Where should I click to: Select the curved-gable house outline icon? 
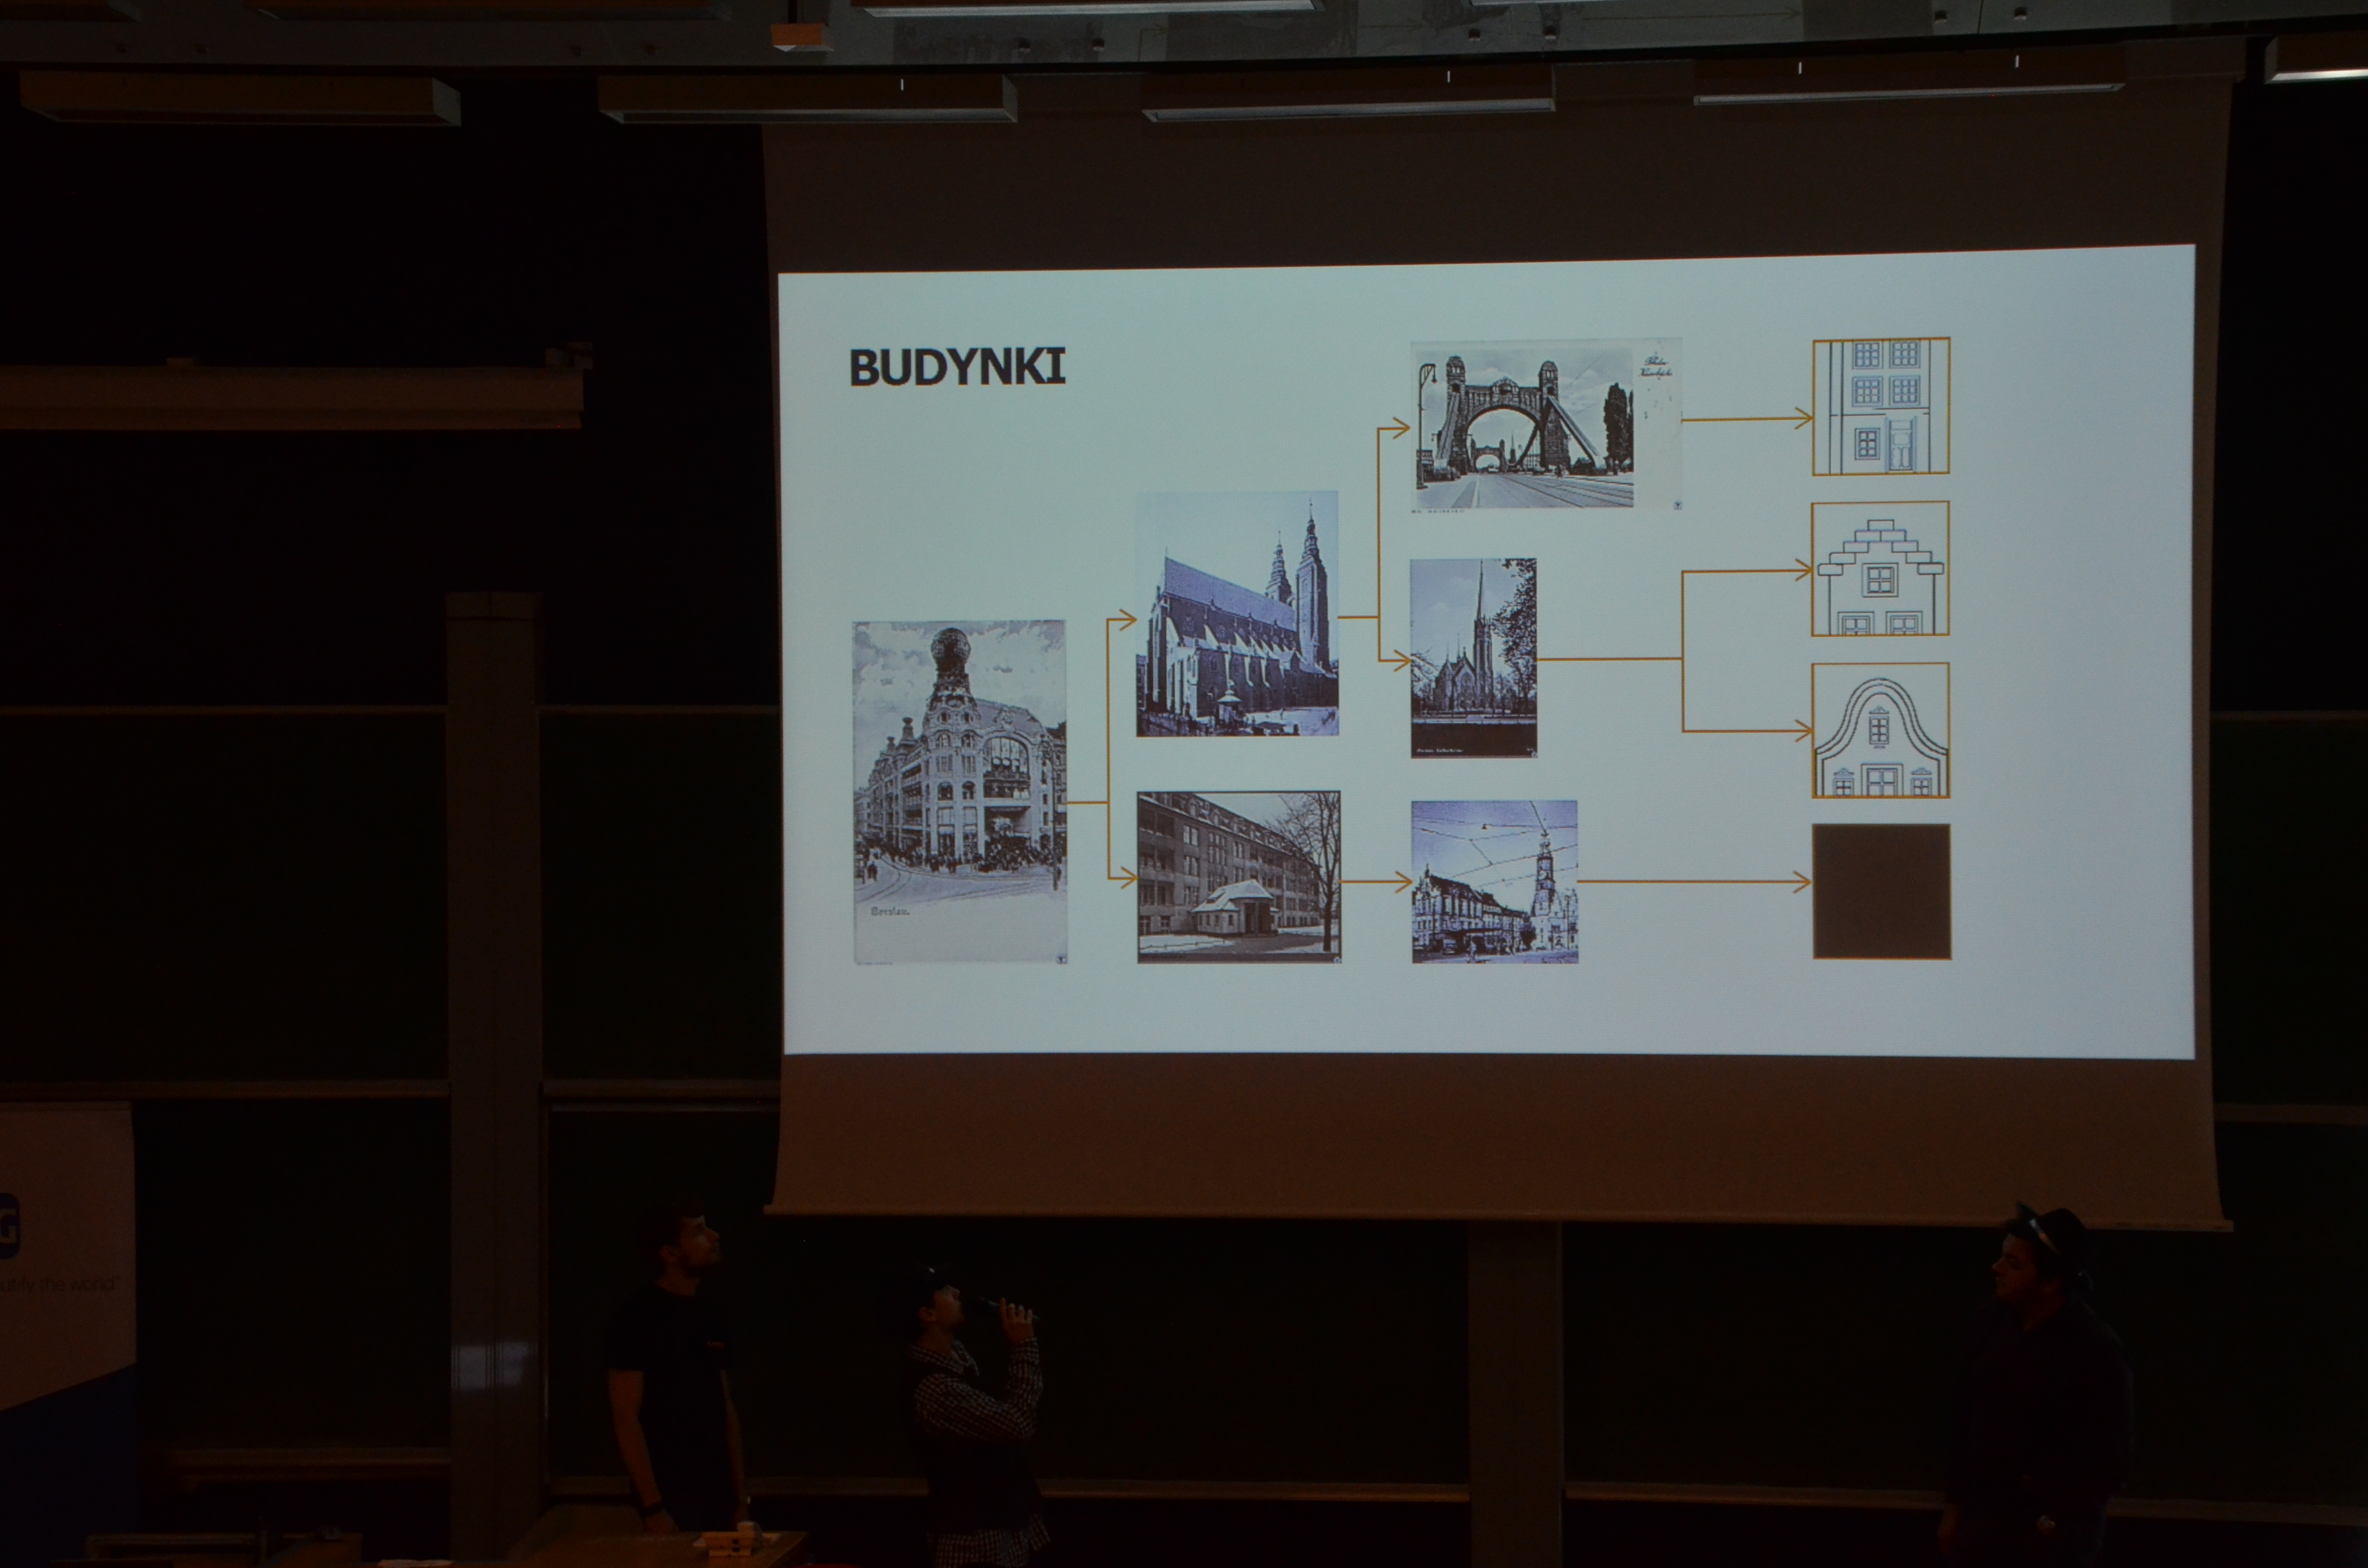click(1880, 731)
